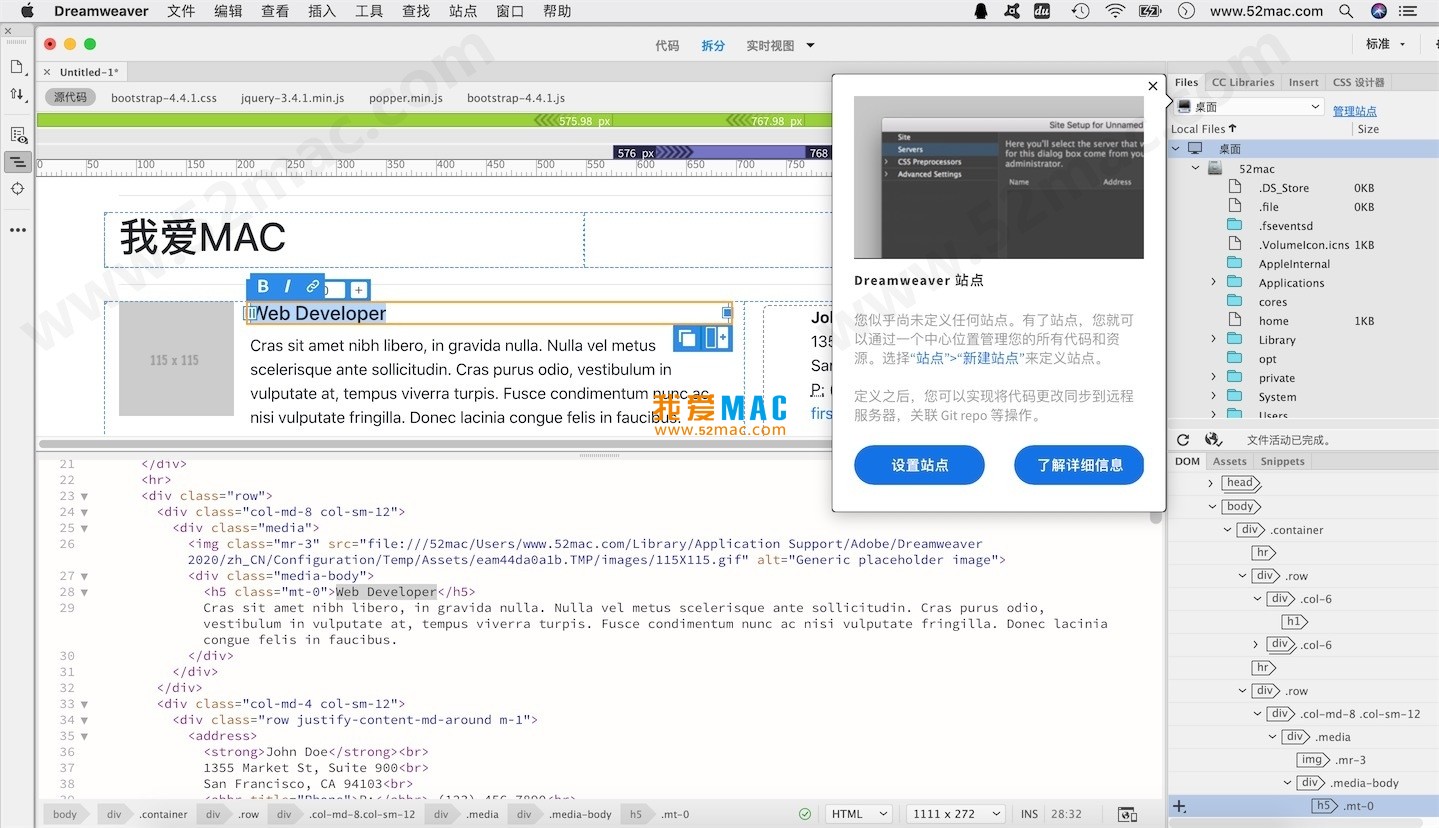Click the plus button beside the class field

coord(358,290)
